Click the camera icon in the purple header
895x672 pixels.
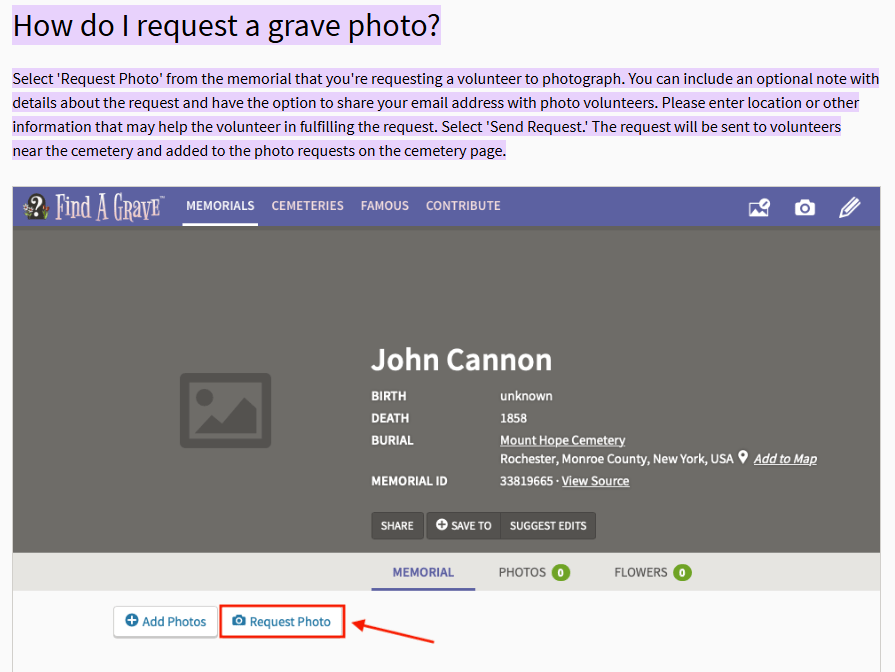pos(805,207)
